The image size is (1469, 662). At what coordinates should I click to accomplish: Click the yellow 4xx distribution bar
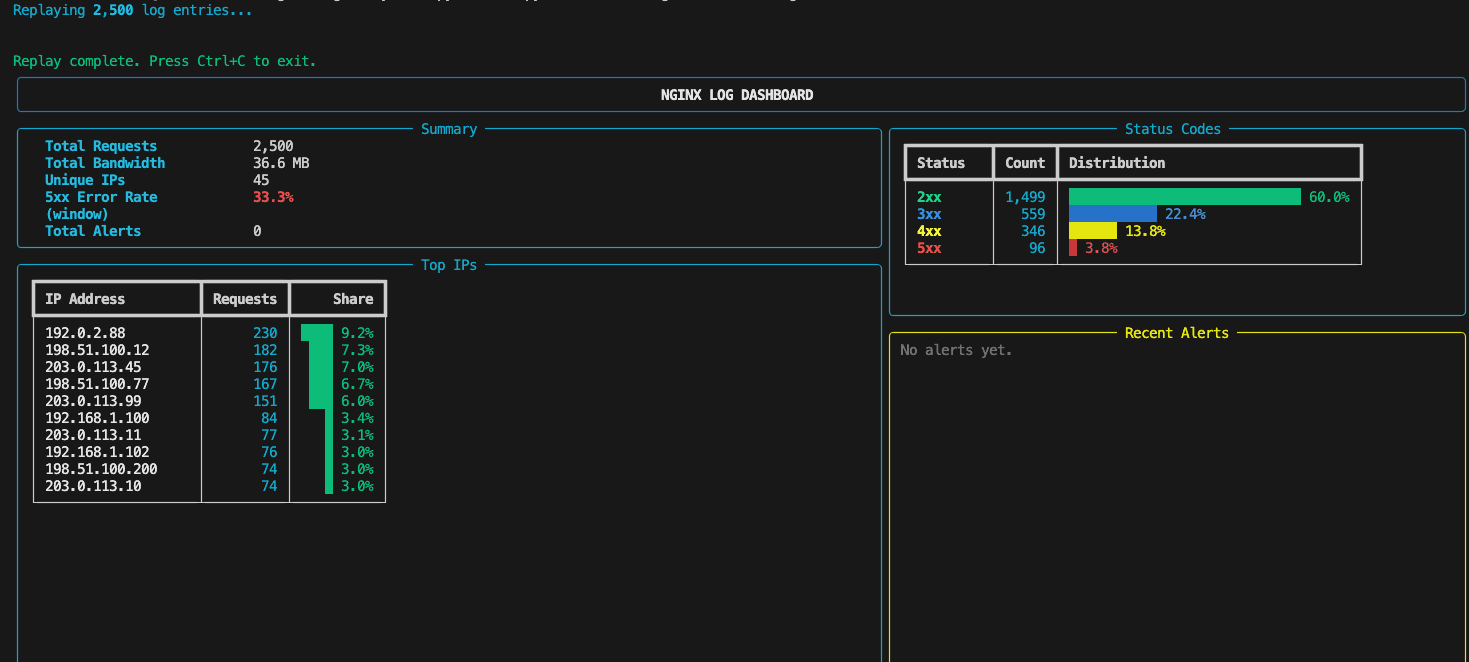click(x=1090, y=230)
